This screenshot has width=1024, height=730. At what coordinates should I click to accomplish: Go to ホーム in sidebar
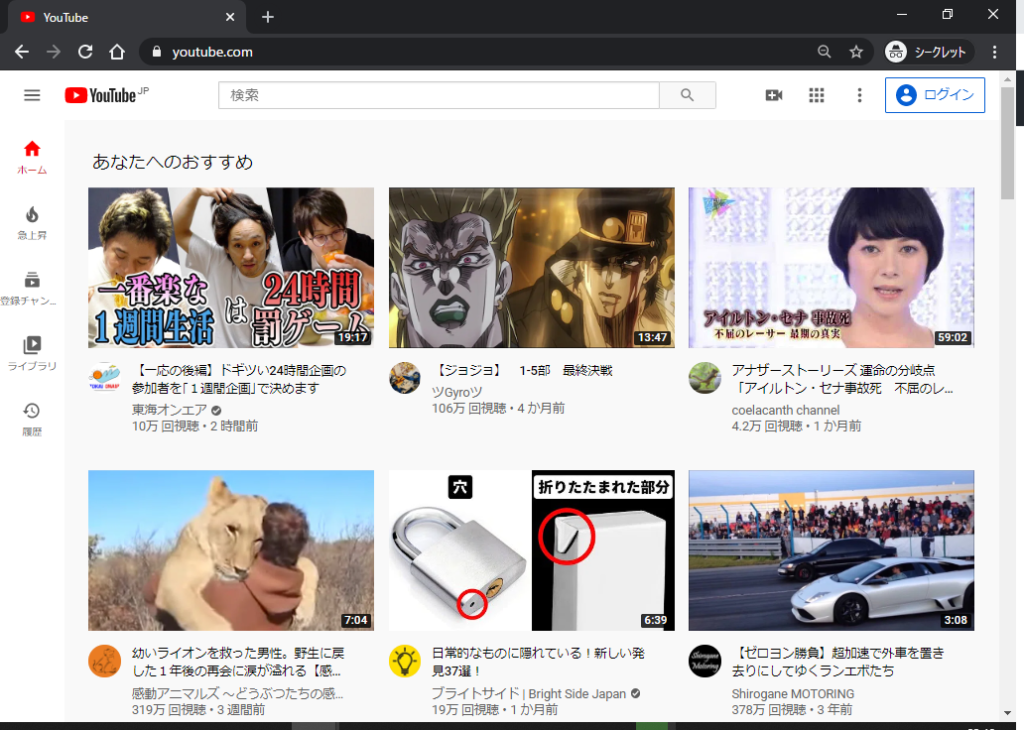click(32, 157)
